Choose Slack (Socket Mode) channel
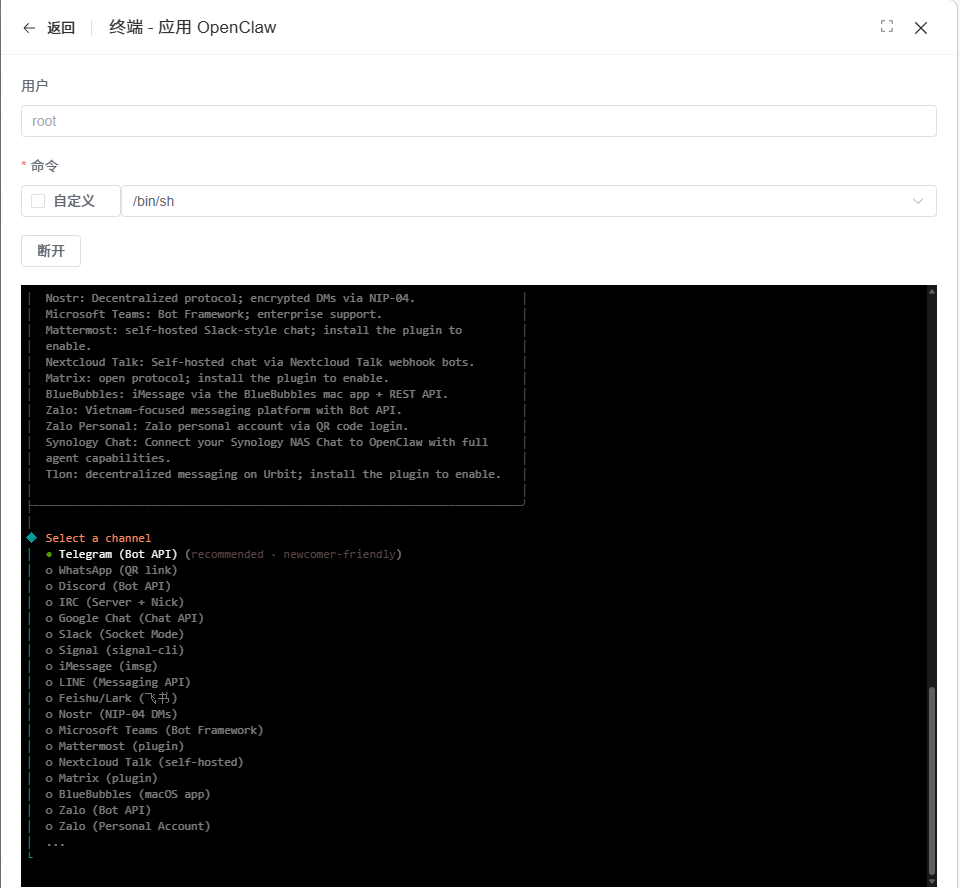Viewport: 960px width, 888px height. 121,634
